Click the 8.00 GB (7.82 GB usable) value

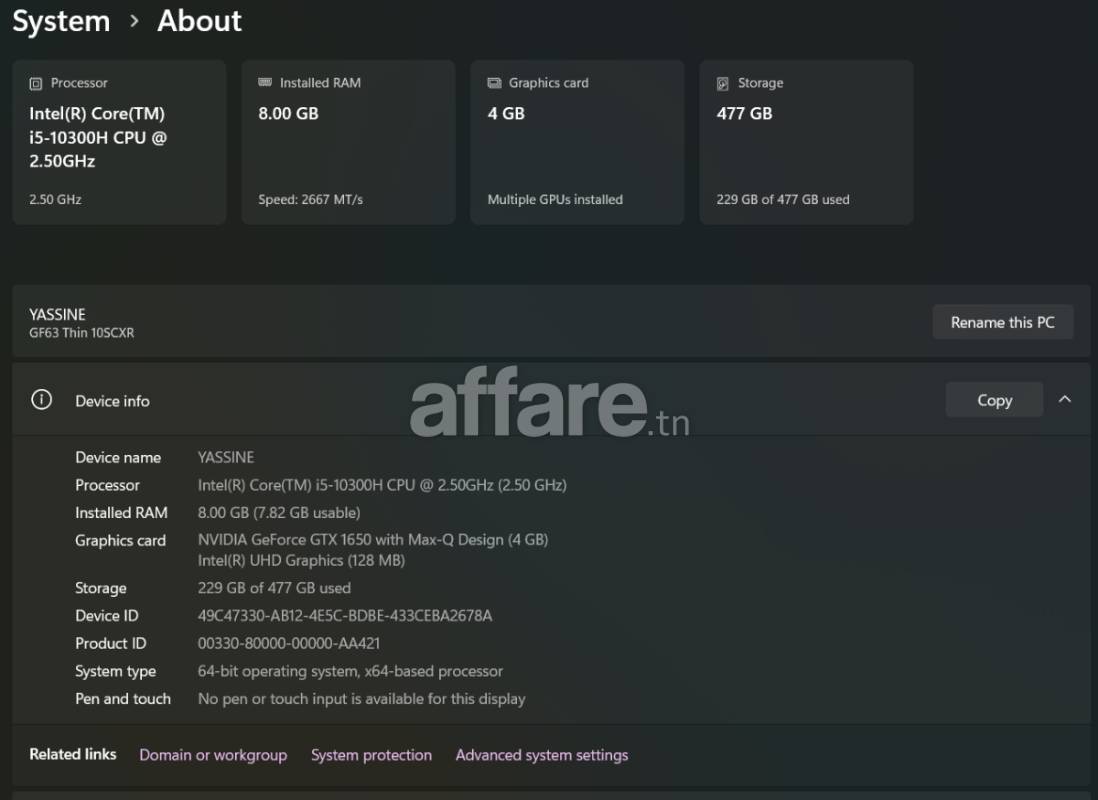[279, 513]
